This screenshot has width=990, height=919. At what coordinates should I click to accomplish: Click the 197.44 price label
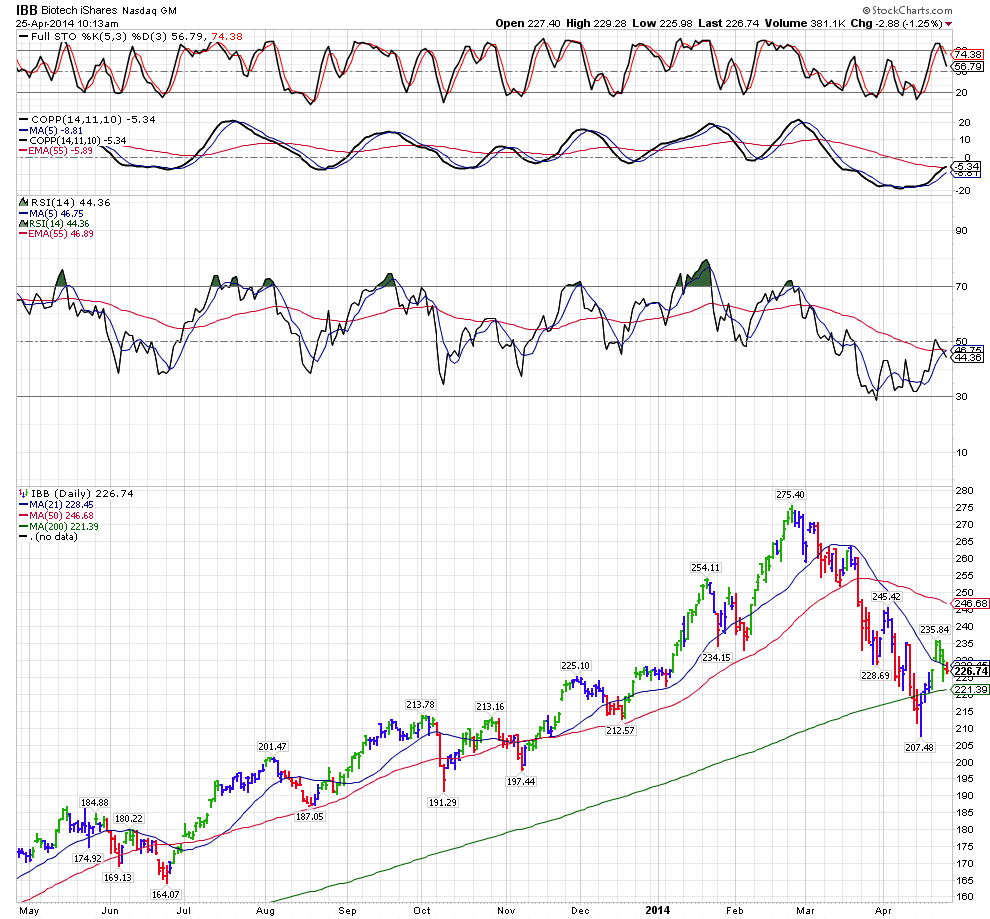point(521,781)
